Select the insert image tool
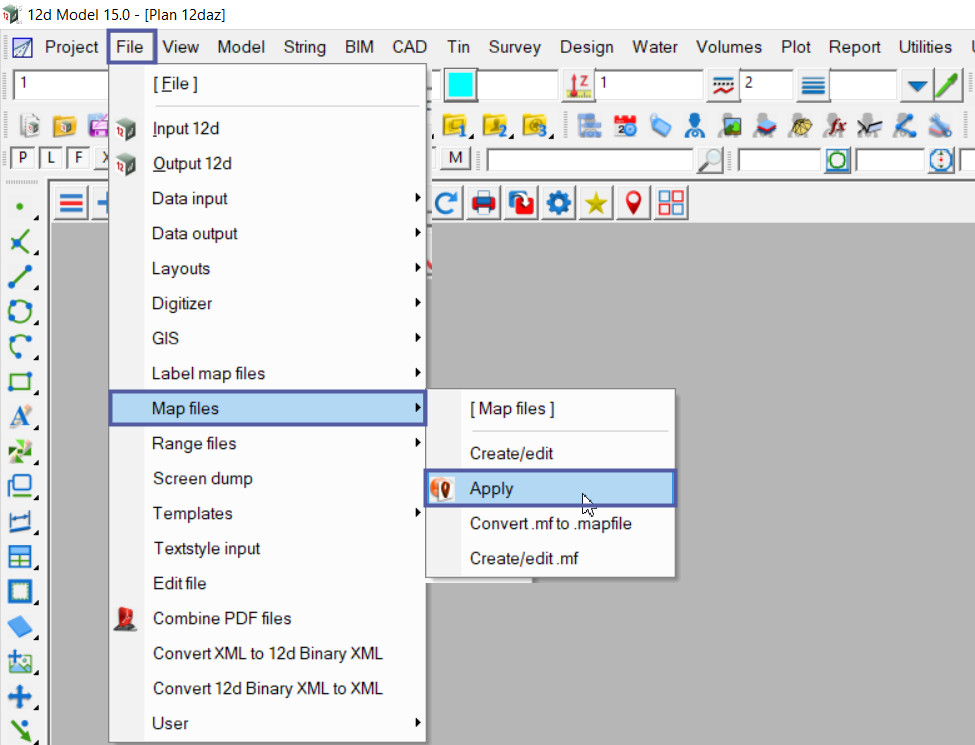This screenshot has width=975, height=745. 20,662
